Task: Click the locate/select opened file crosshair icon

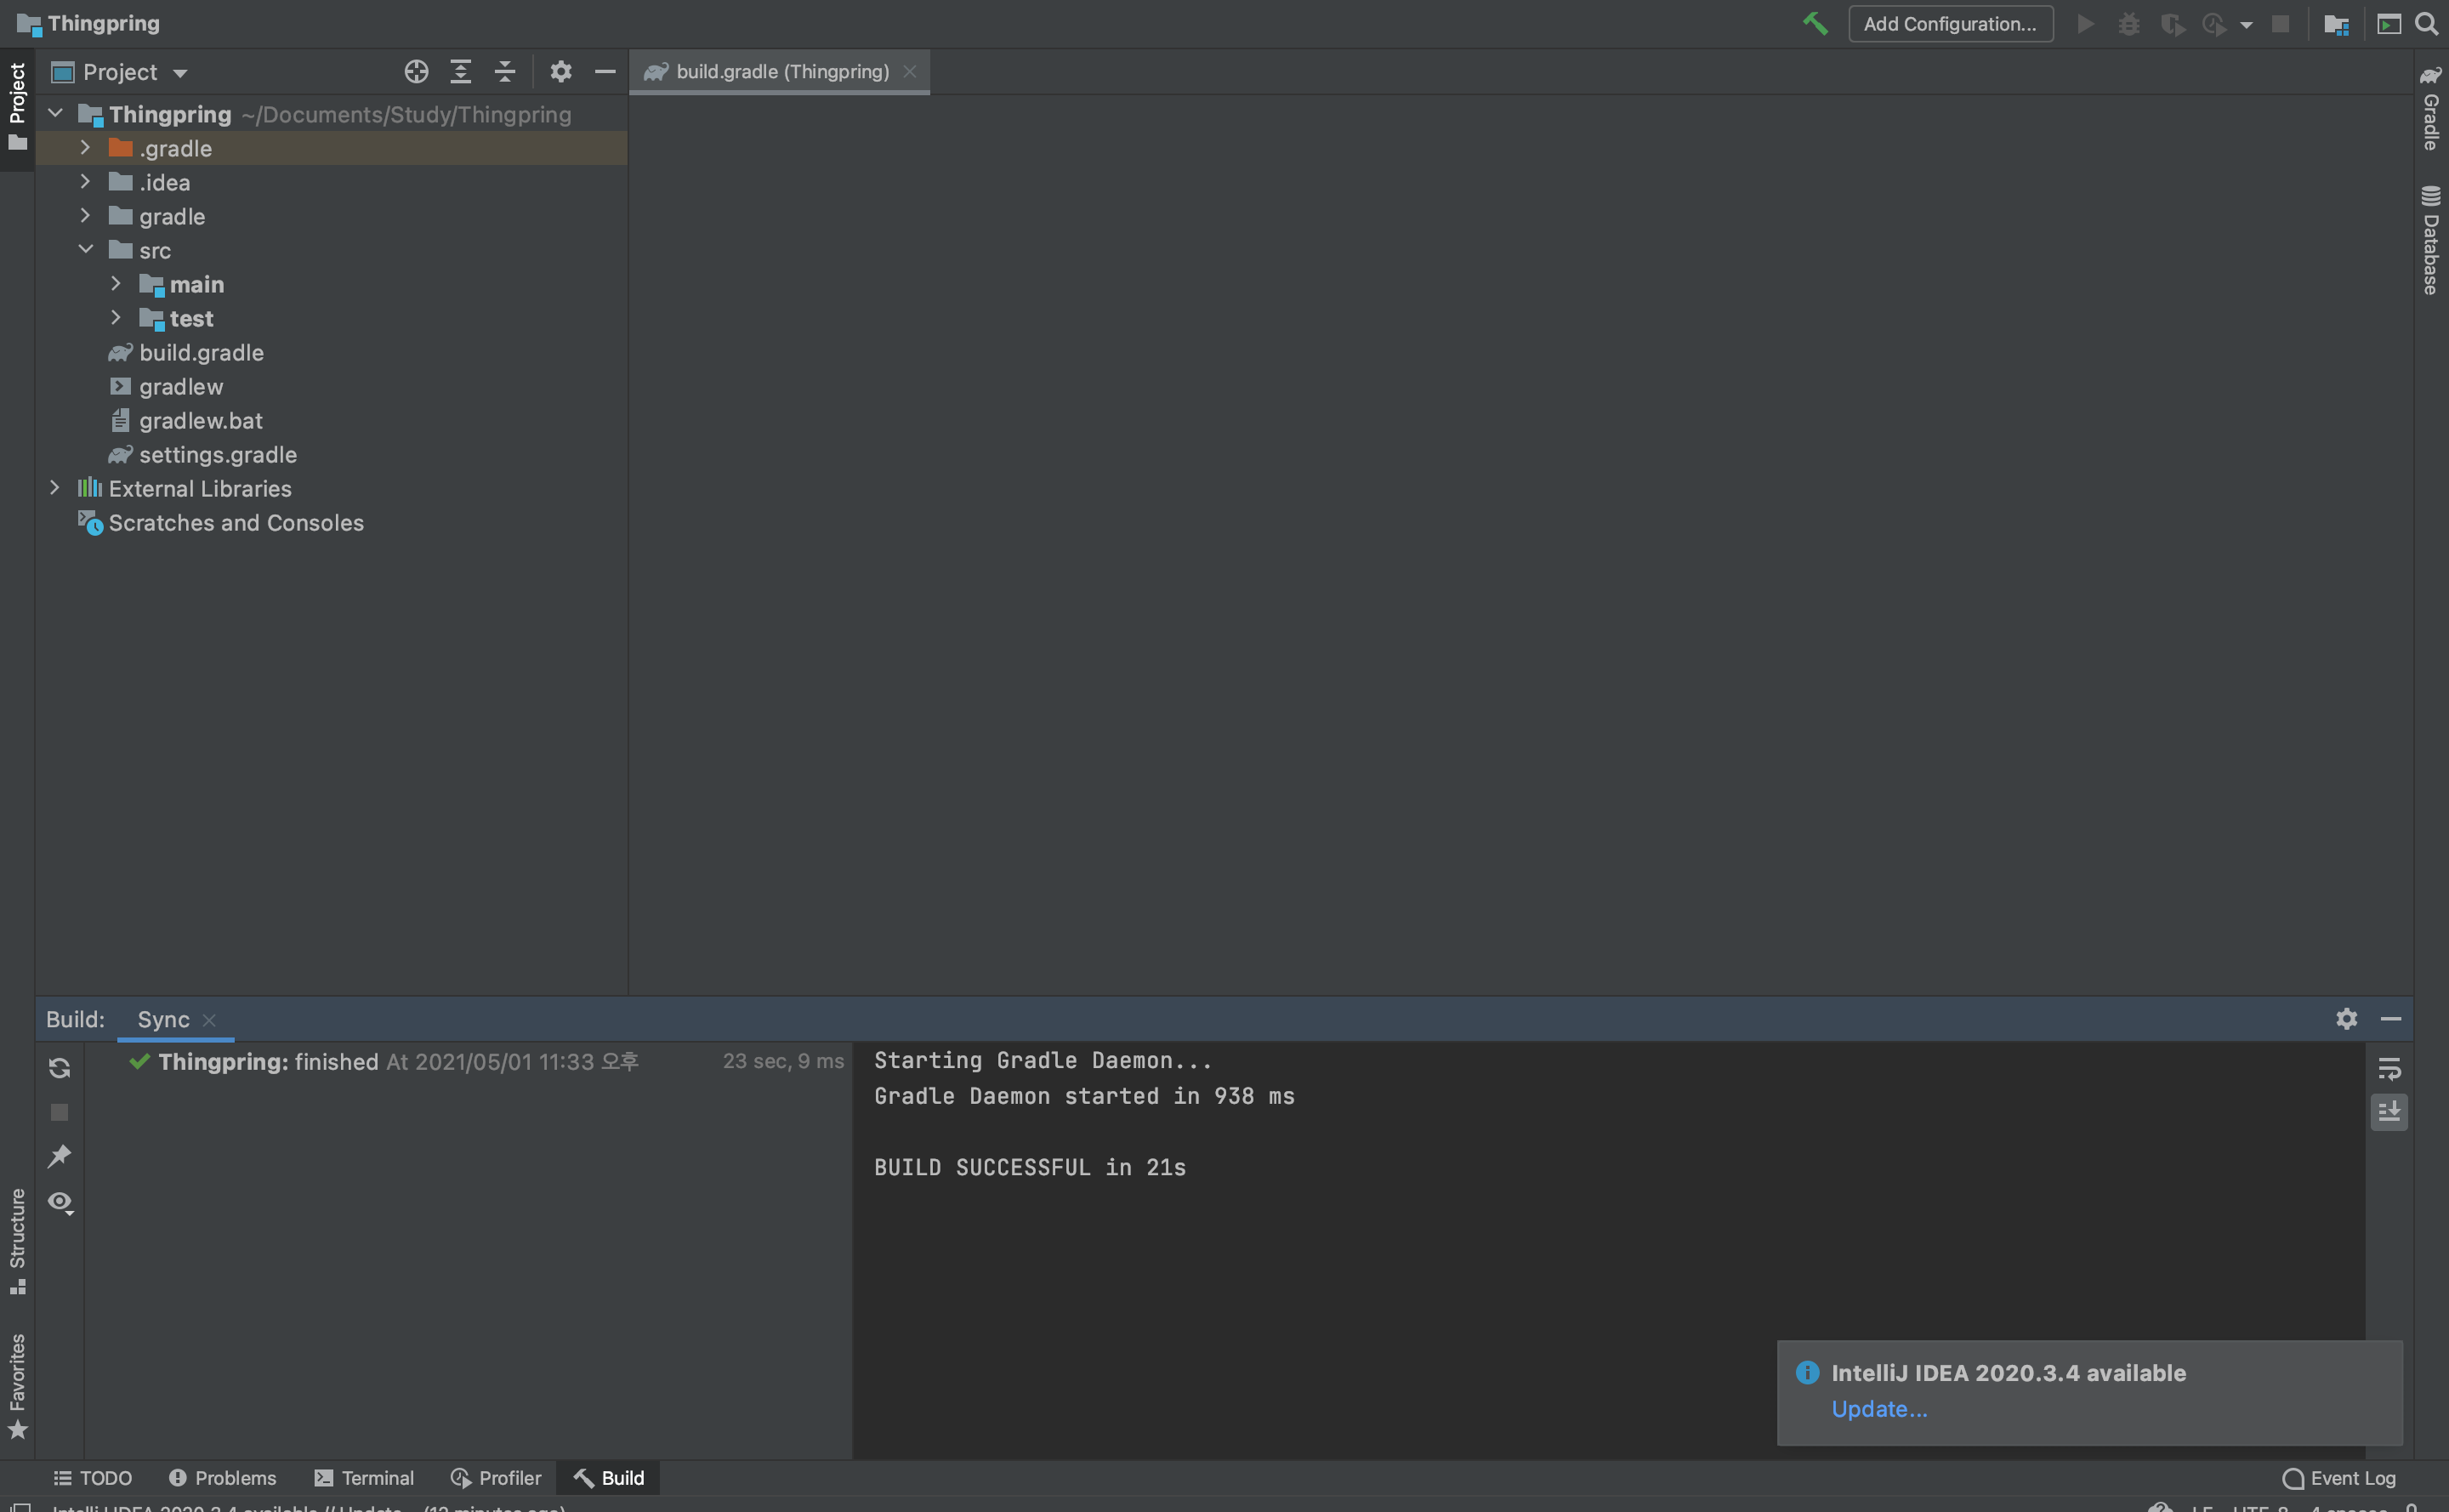Action: click(416, 72)
